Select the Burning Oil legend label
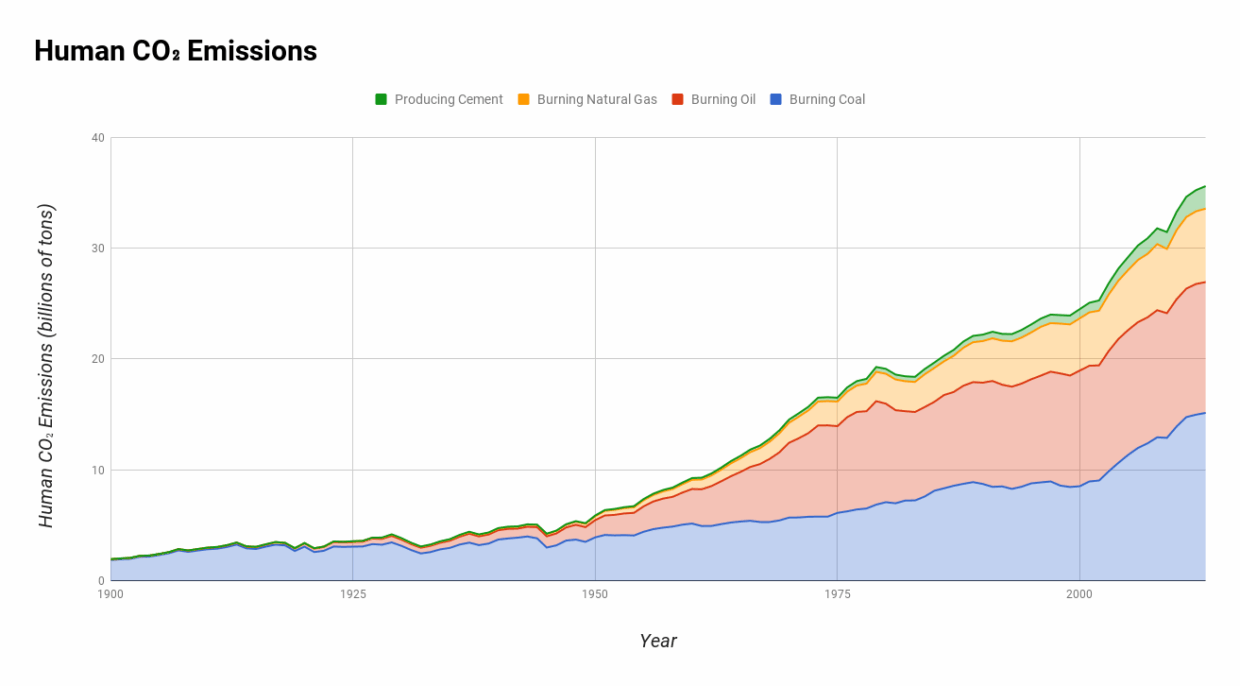The image size is (1240, 686). [723, 99]
